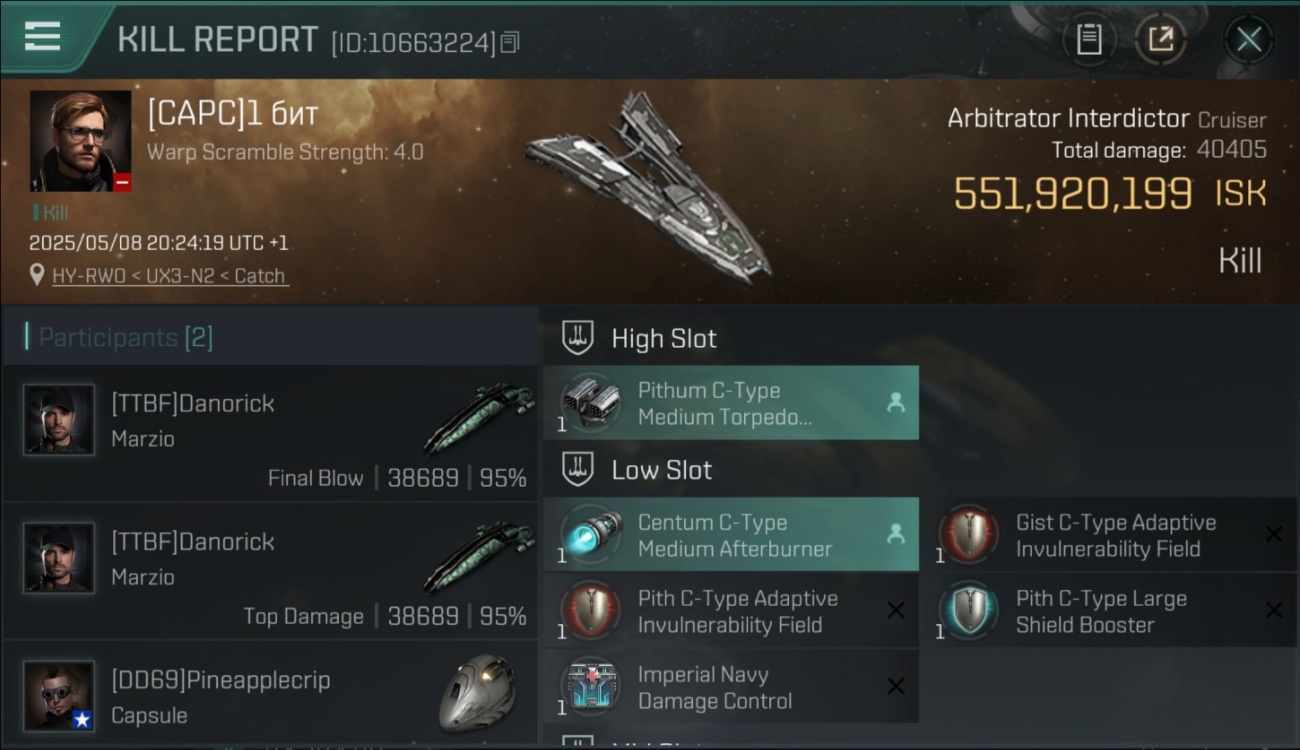Viewport: 1300px width, 750px height.
Task: View Danorick's Final Blow entry
Action: 270,433
